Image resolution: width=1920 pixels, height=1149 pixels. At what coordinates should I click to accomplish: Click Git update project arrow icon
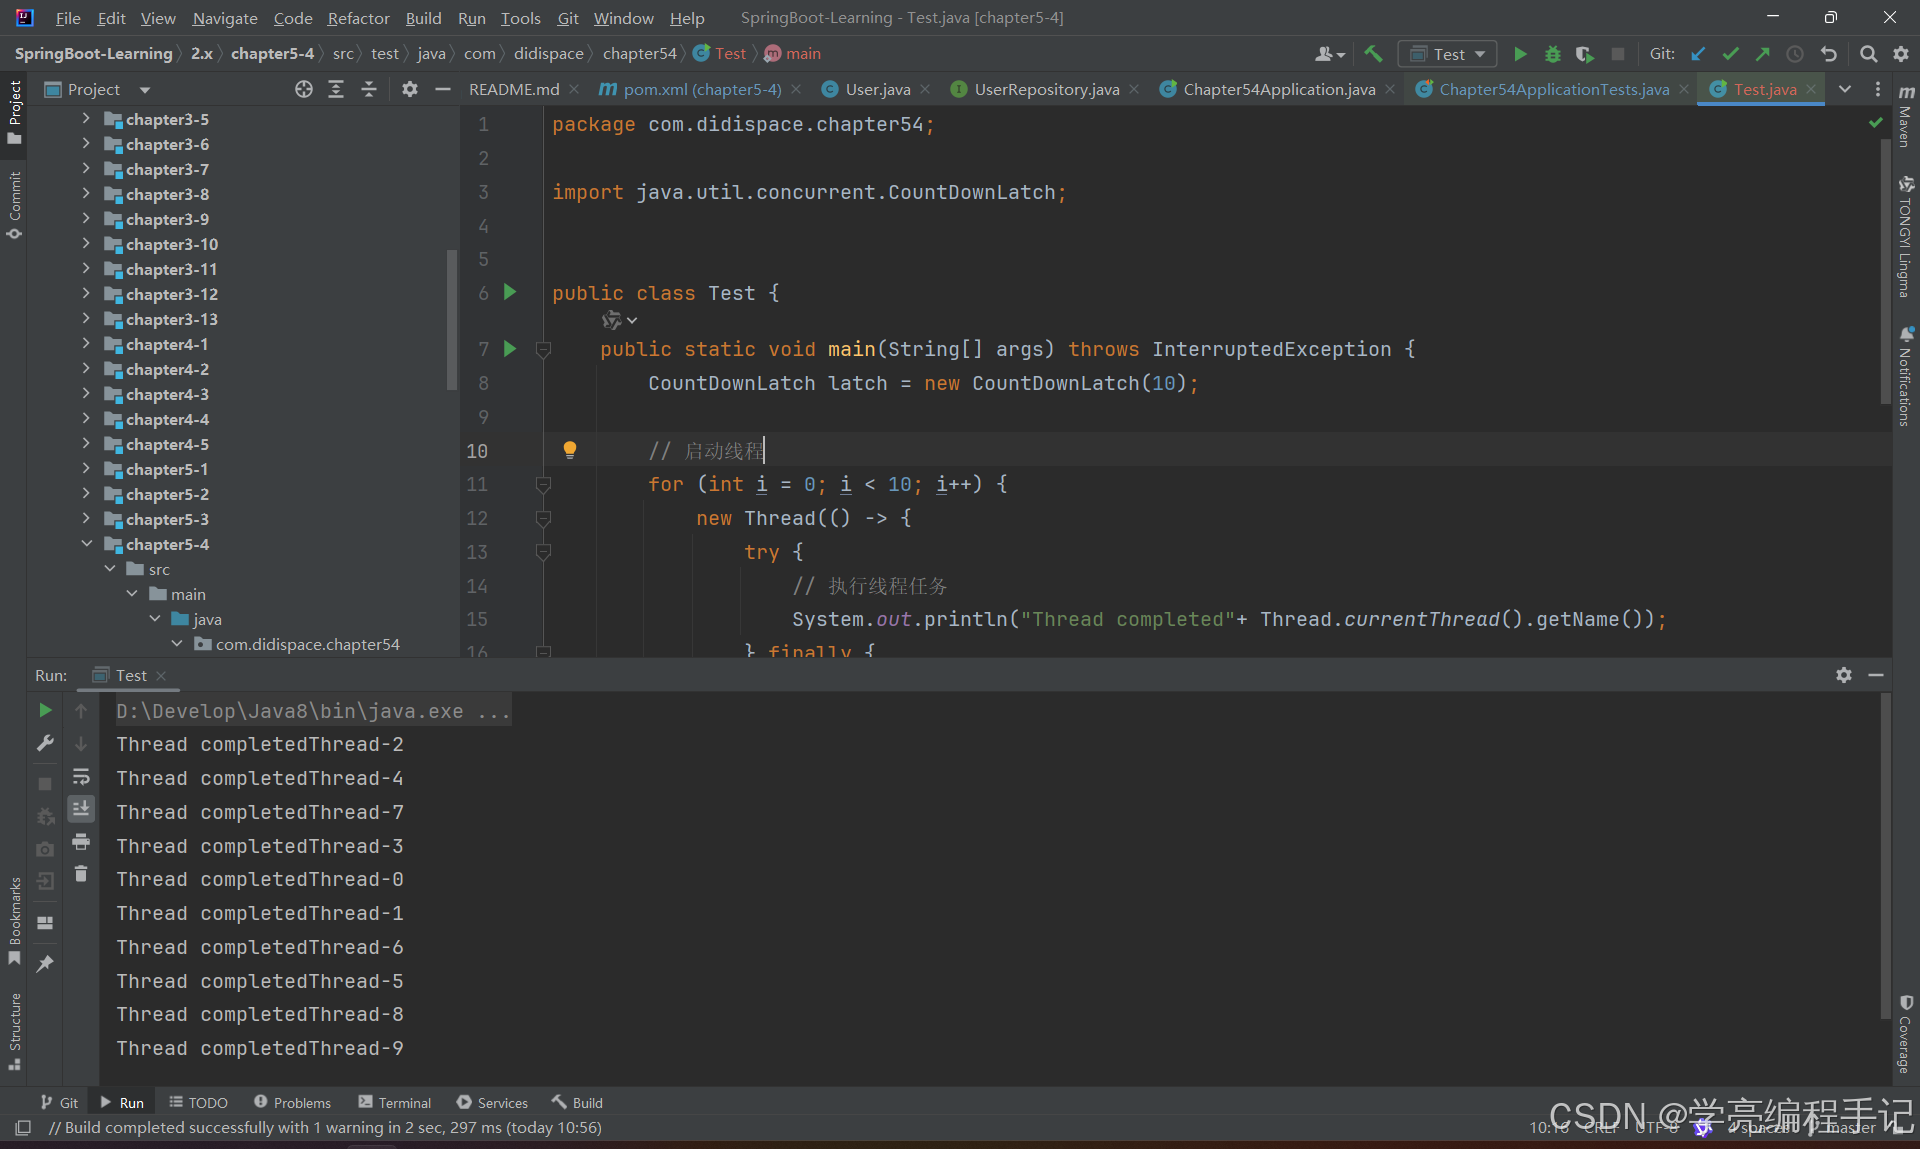(x=1699, y=54)
